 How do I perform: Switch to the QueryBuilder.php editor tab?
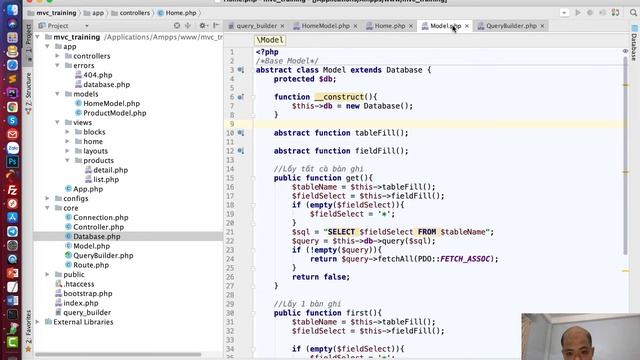pos(511,26)
